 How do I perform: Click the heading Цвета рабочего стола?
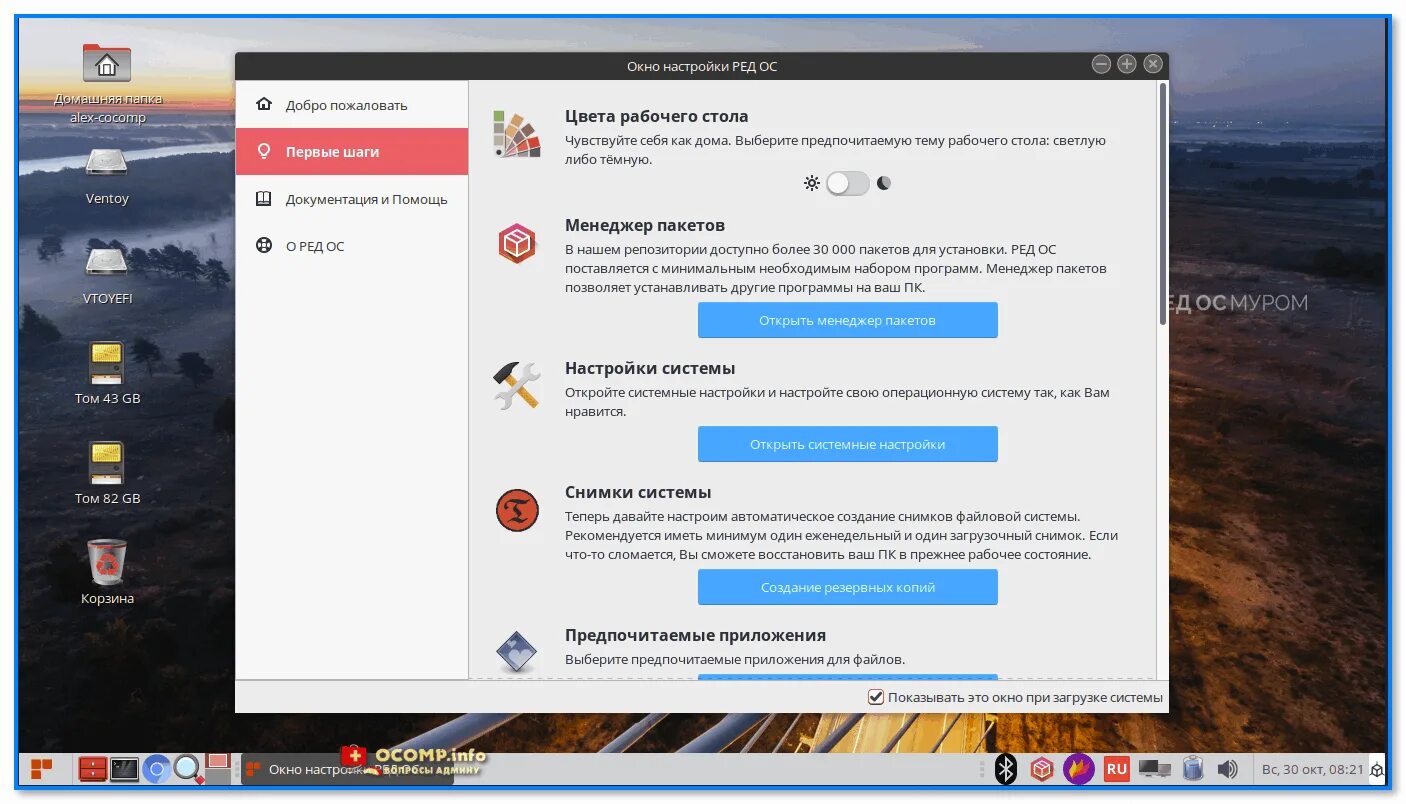pos(656,116)
